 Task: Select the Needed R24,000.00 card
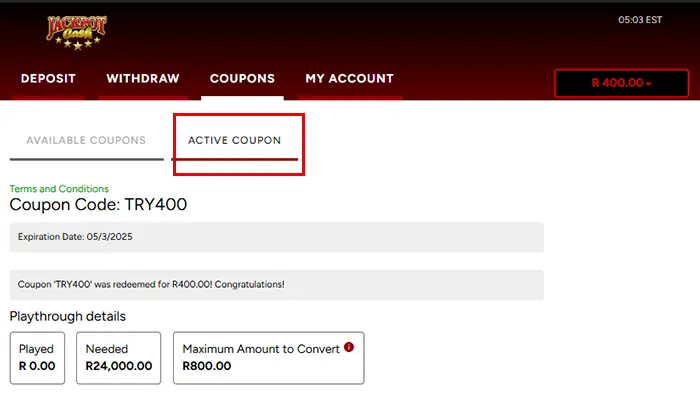click(x=119, y=358)
